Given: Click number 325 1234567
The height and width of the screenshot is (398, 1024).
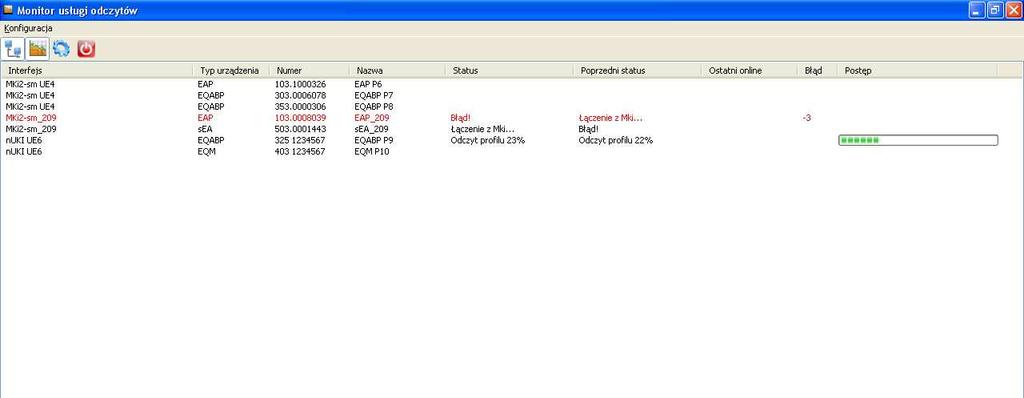Looking at the screenshot, I should click(300, 141).
